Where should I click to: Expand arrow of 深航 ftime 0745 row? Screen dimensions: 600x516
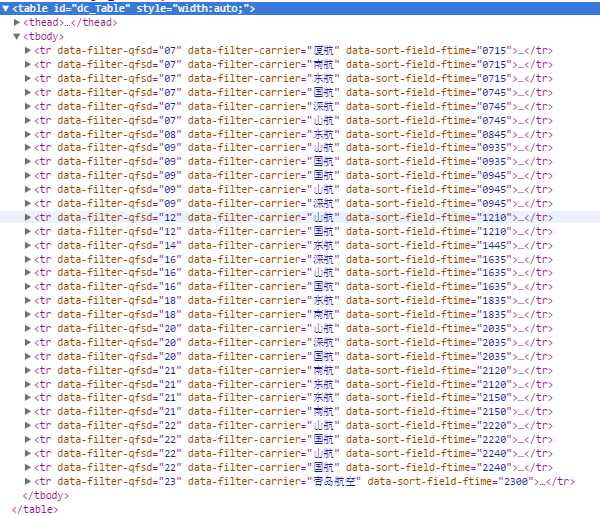(28, 106)
